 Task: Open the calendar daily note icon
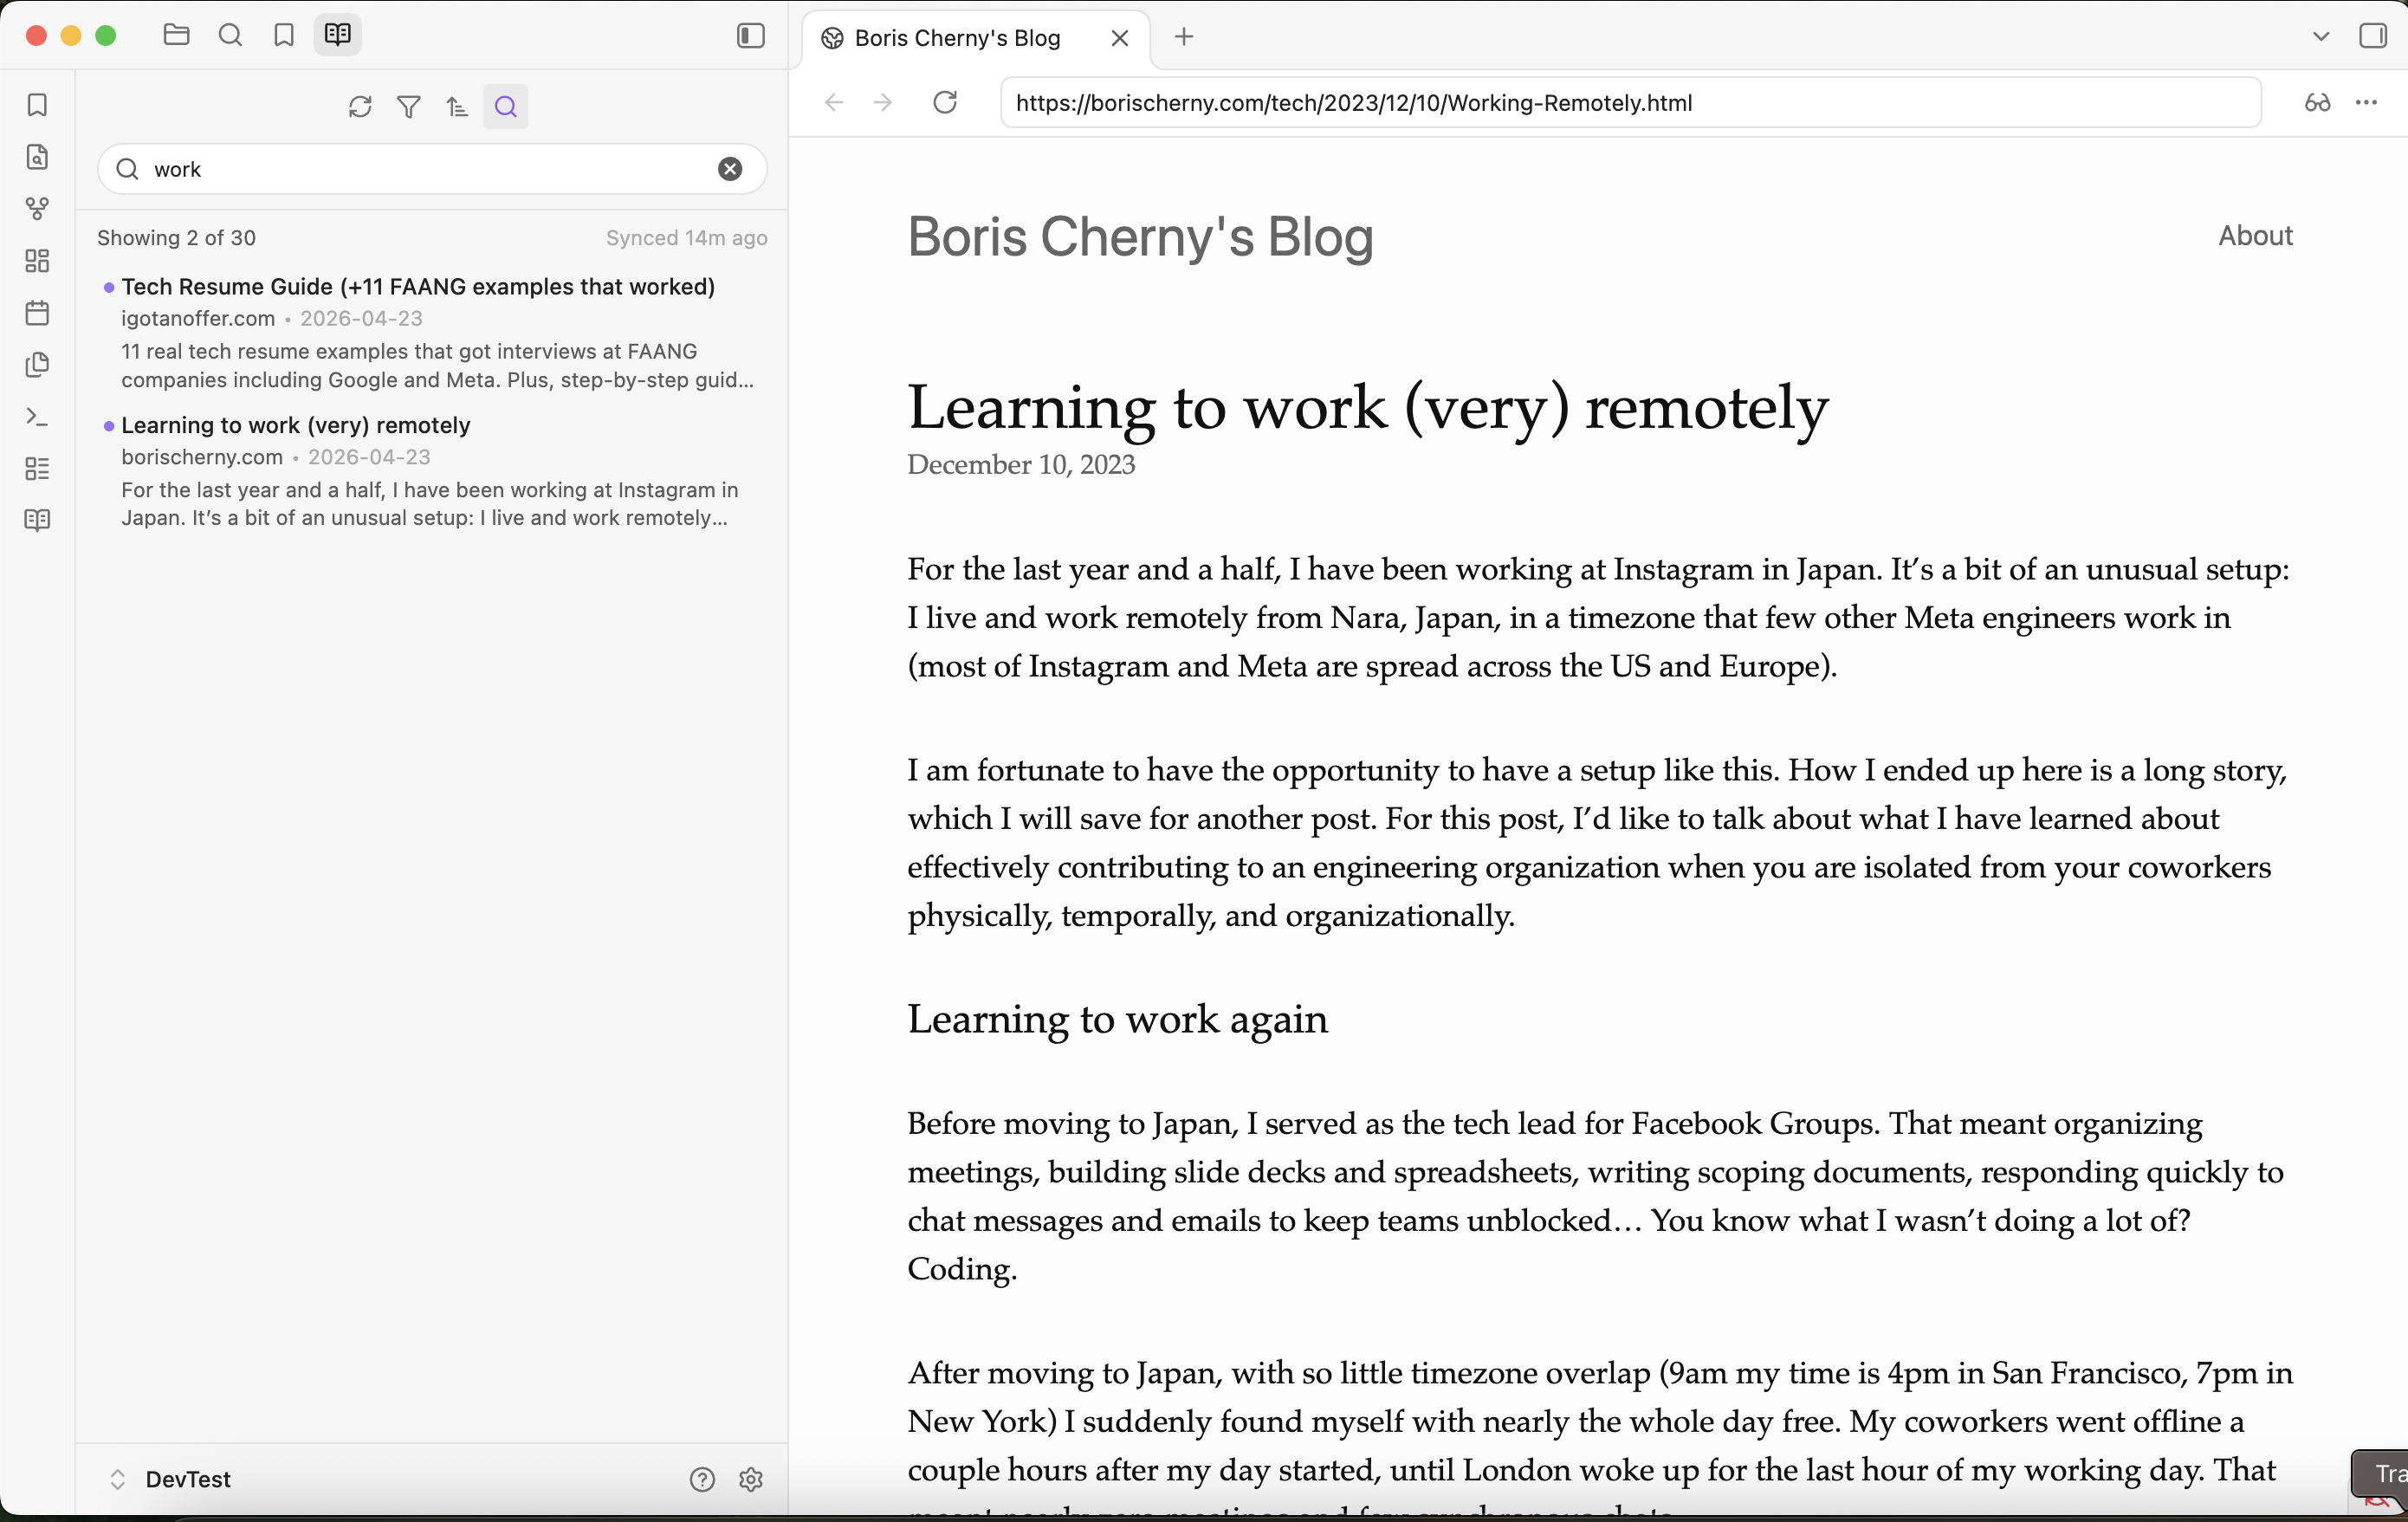click(37, 313)
